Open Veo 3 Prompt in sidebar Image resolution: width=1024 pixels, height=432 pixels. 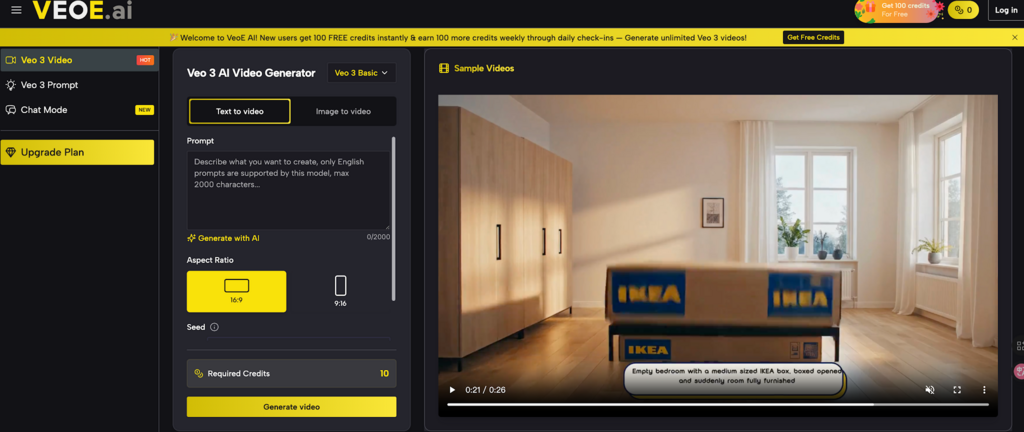pyautogui.click(x=49, y=85)
